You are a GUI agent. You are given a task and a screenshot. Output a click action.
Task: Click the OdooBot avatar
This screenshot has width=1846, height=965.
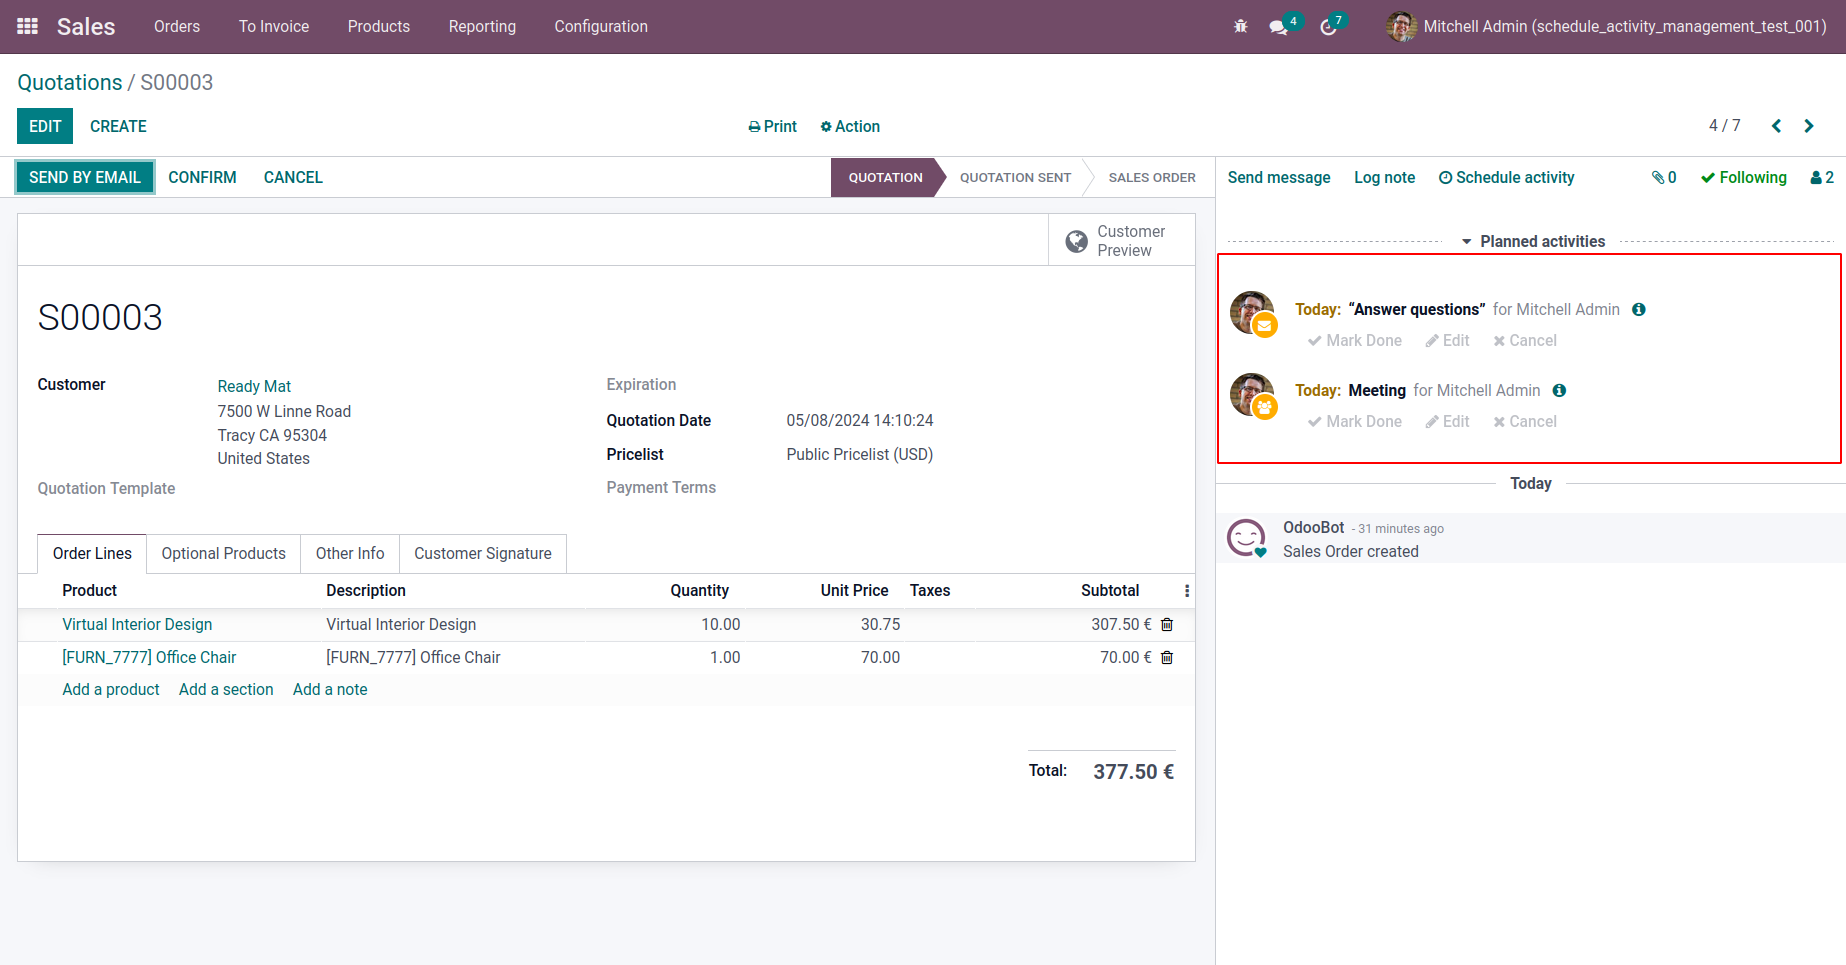click(1247, 538)
